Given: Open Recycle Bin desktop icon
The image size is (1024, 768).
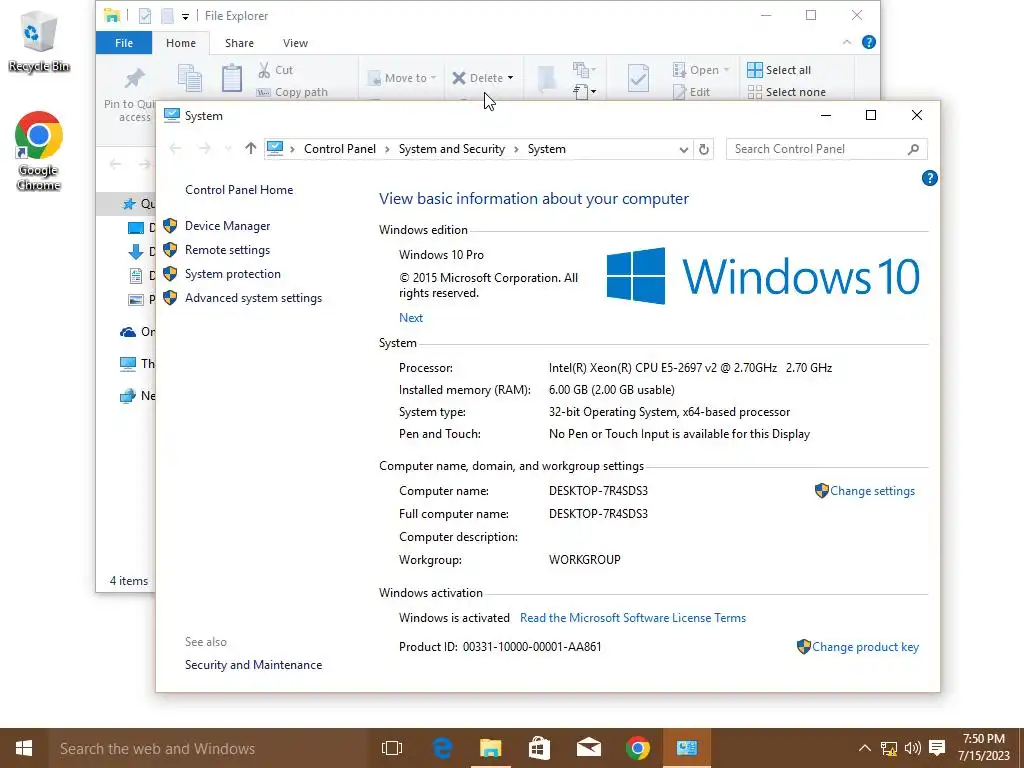Looking at the screenshot, I should pos(39,41).
